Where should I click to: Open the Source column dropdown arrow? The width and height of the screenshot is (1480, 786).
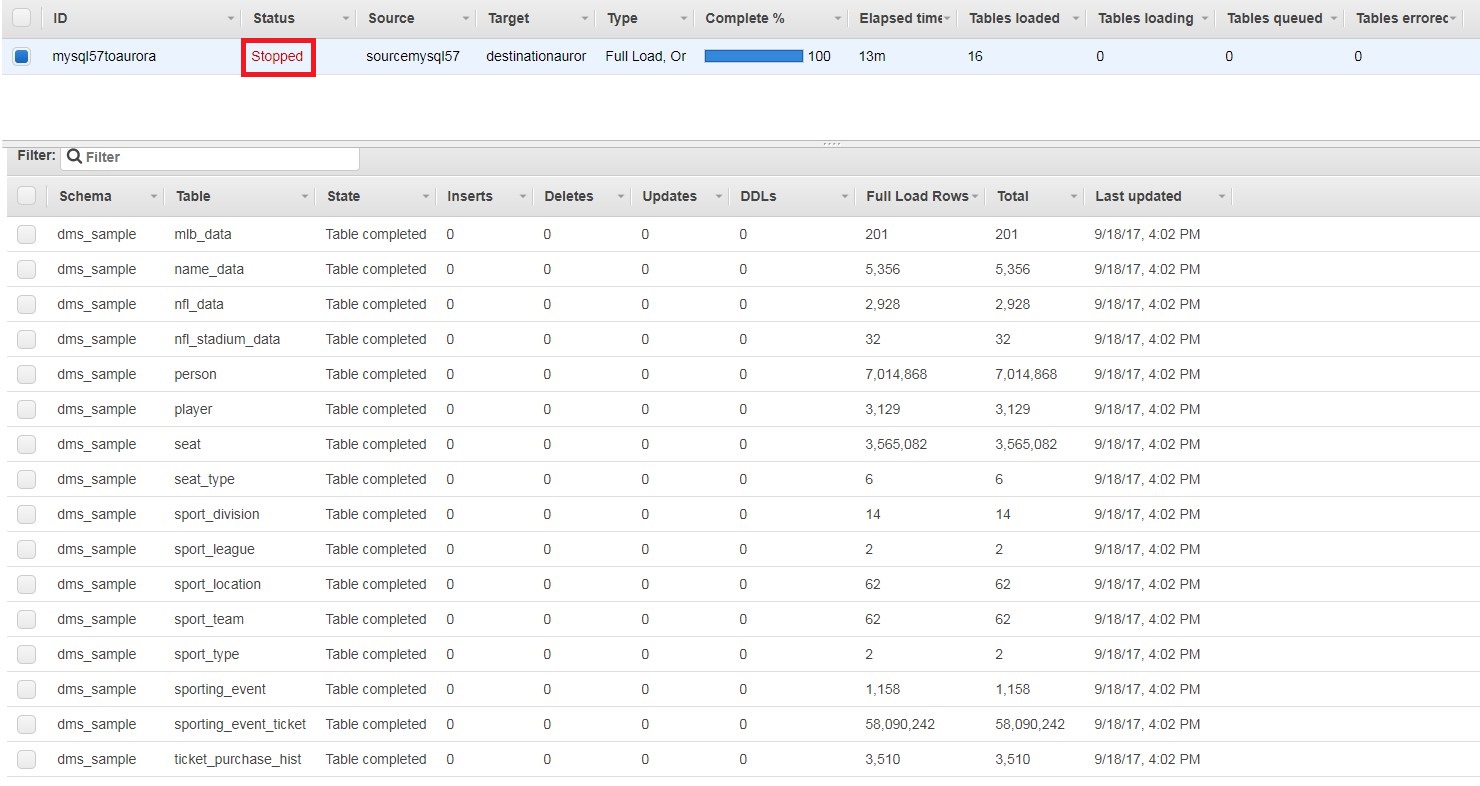(466, 19)
